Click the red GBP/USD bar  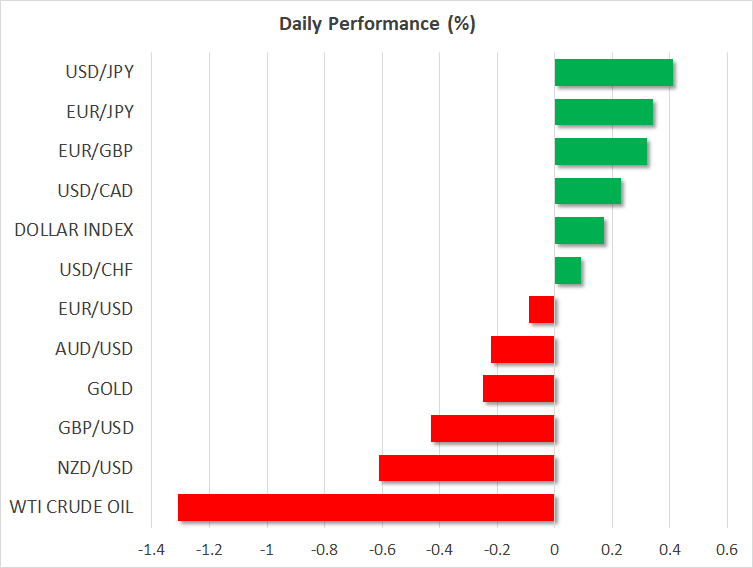492,428
